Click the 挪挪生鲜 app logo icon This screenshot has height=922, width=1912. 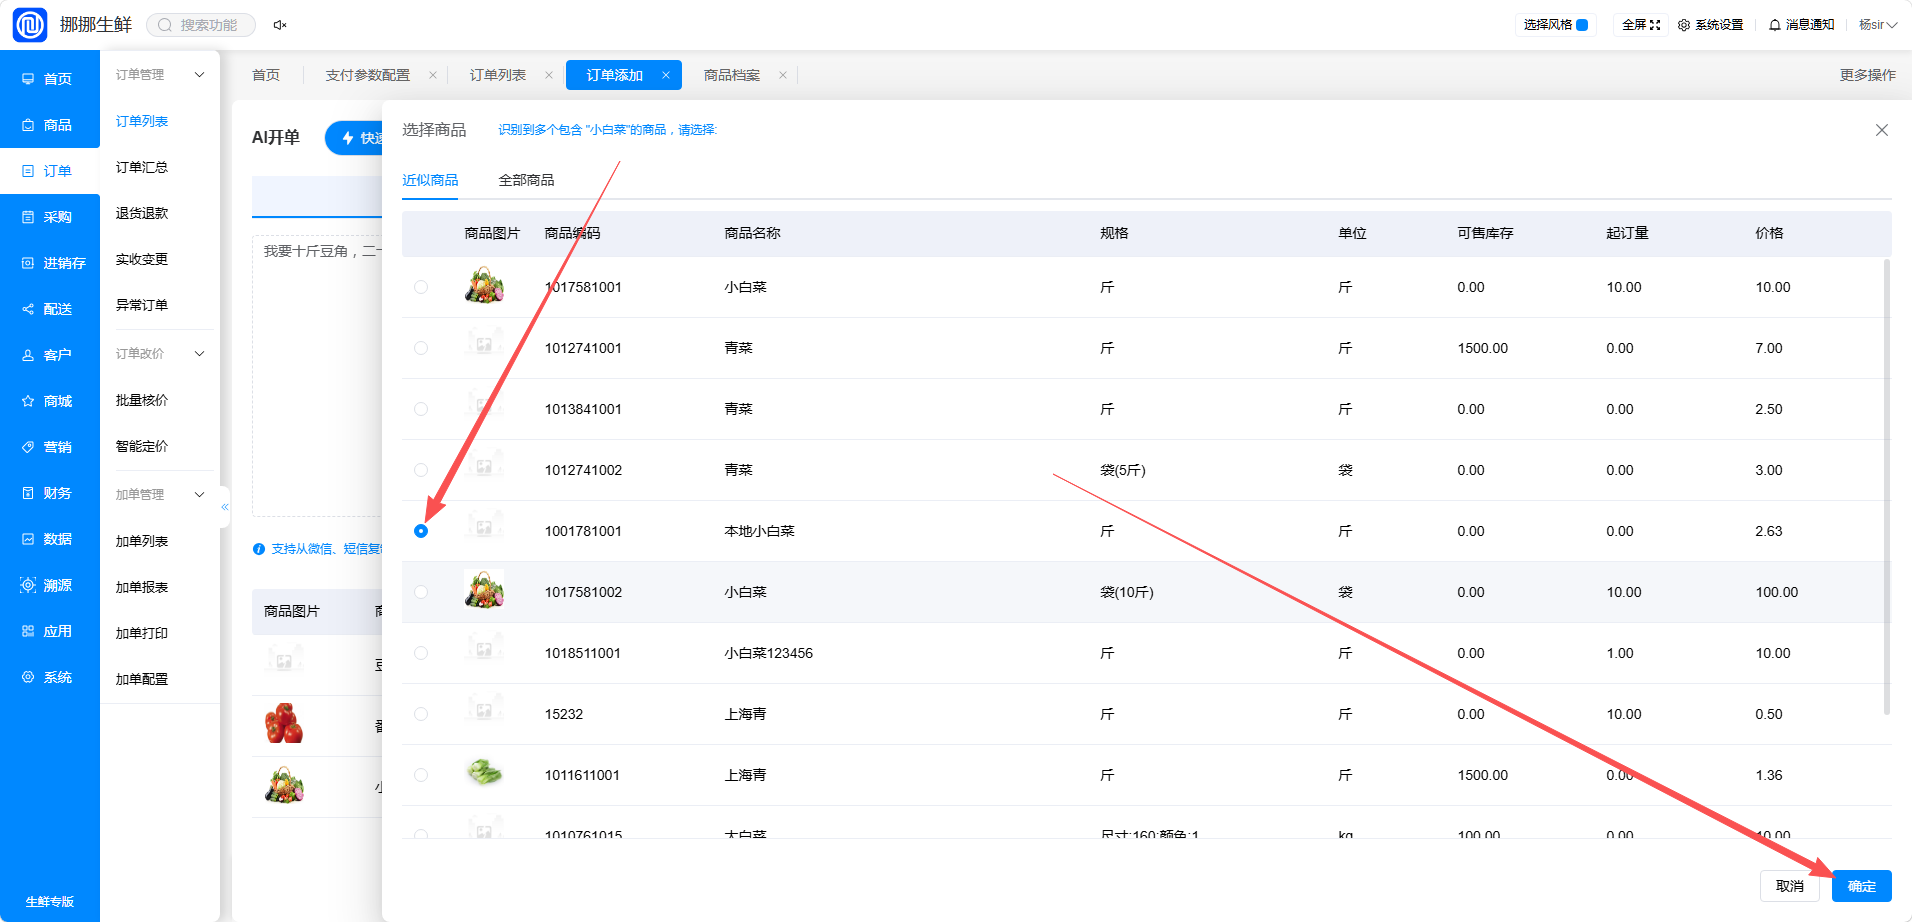pyautogui.click(x=30, y=25)
